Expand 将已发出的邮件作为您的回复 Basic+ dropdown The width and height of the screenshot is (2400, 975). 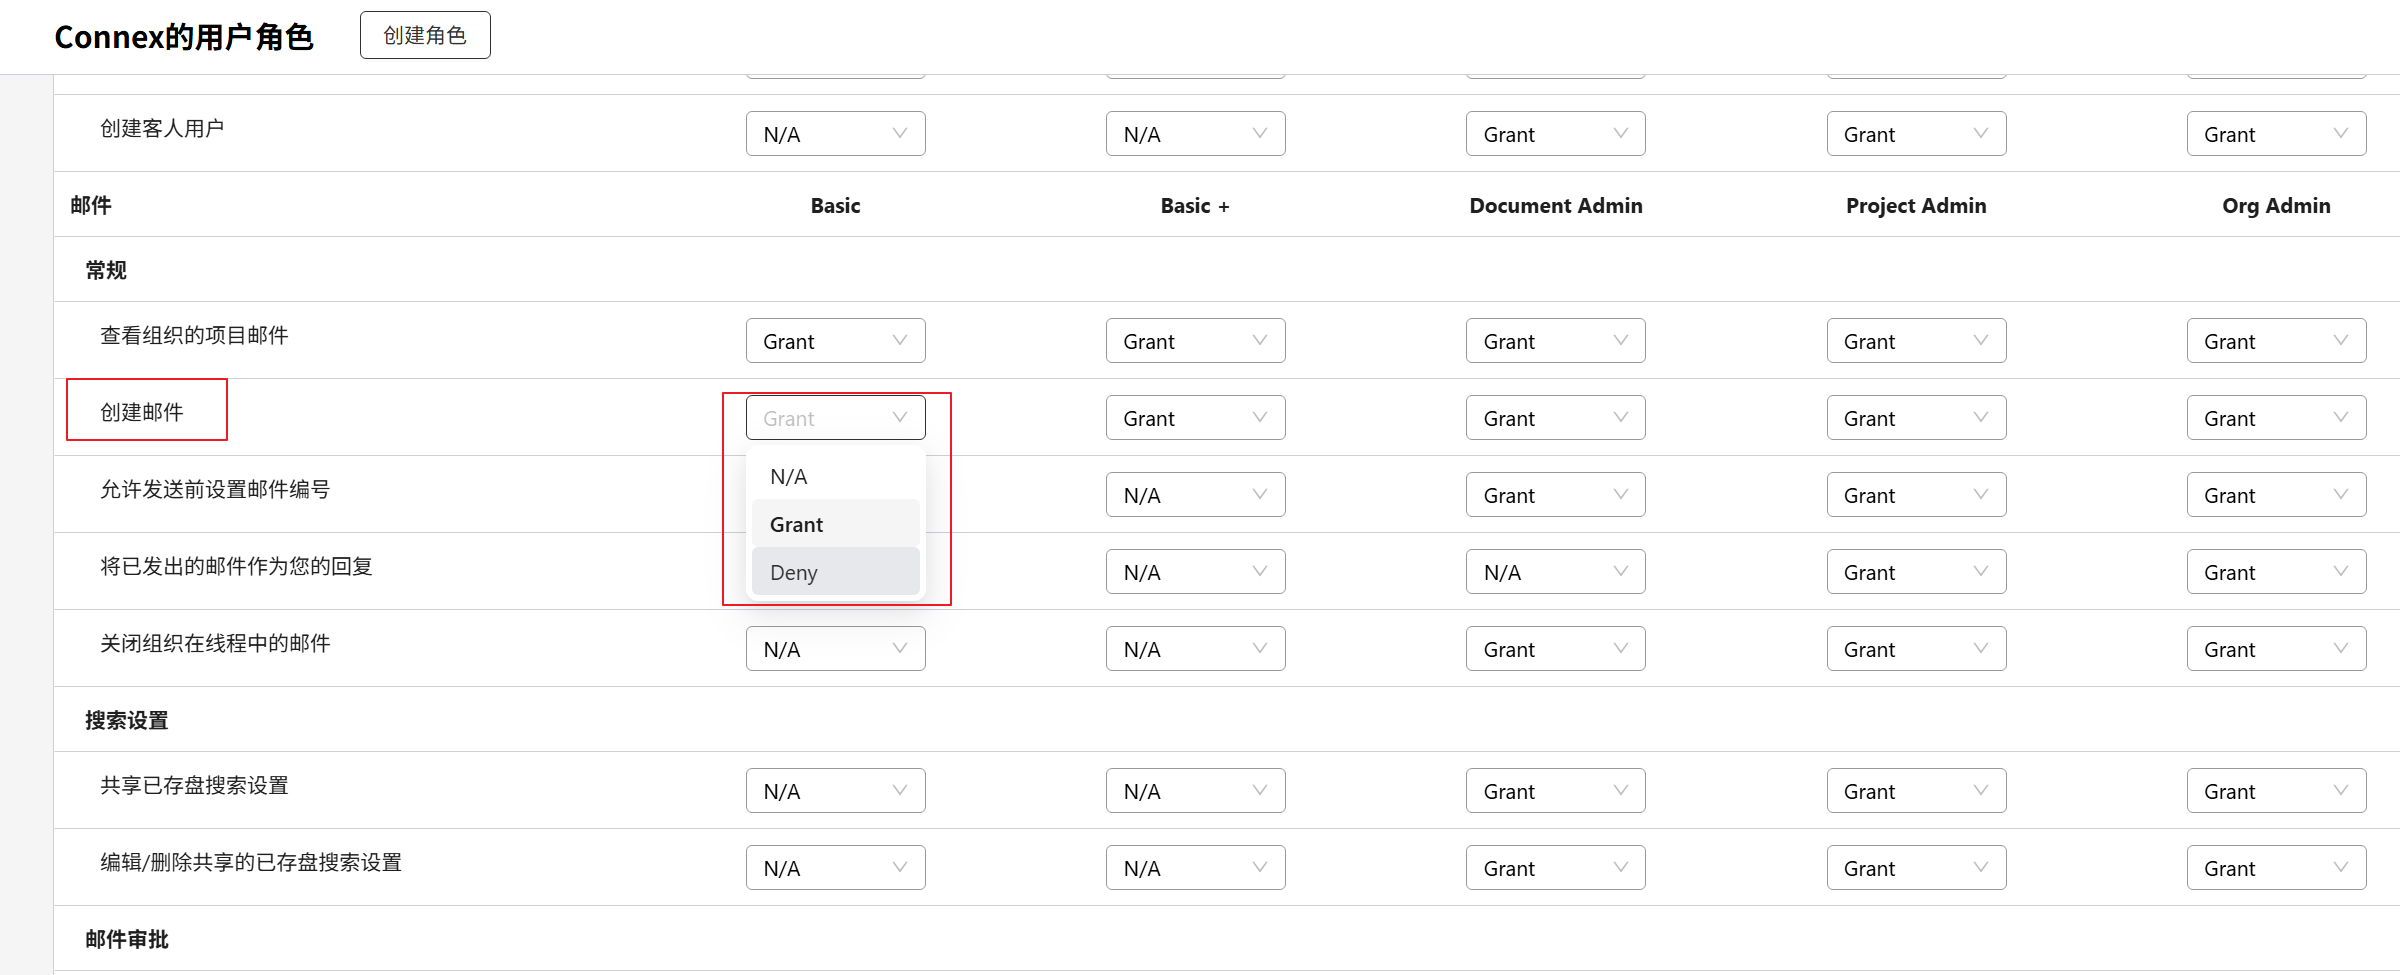click(1195, 572)
